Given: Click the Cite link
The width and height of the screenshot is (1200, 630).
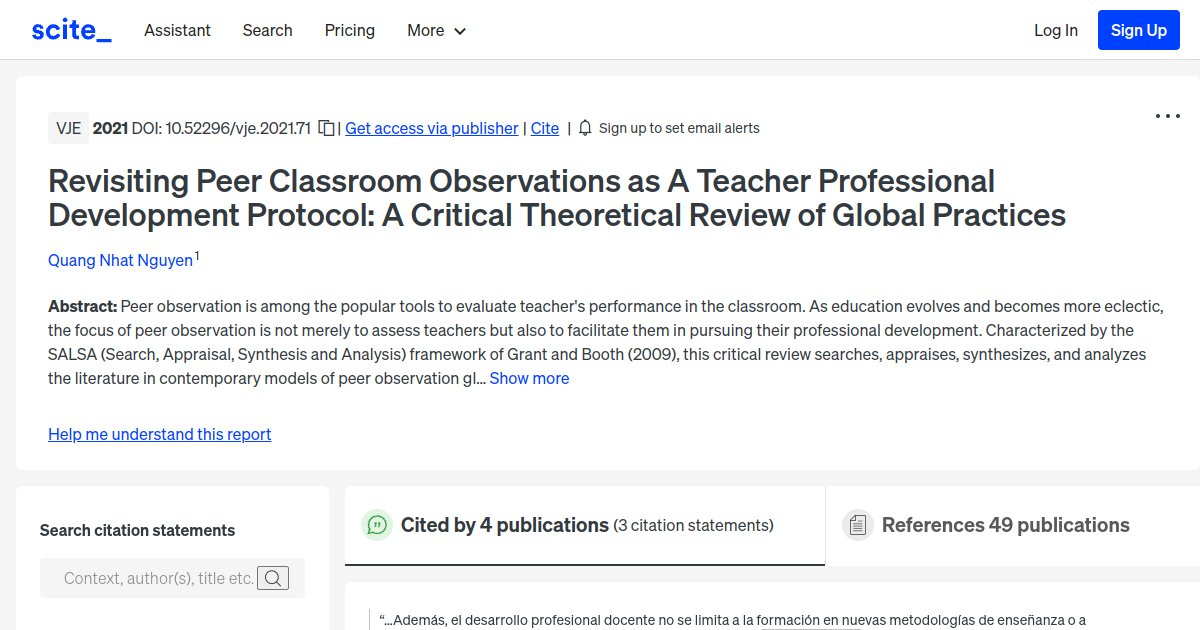Looking at the screenshot, I should [544, 128].
